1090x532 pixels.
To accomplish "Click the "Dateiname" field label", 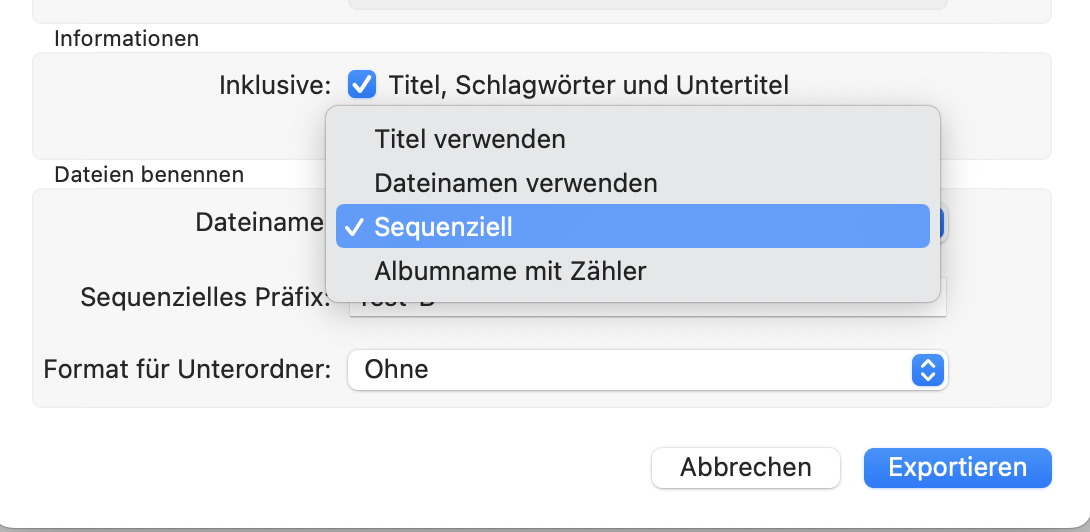I will coord(259,222).
